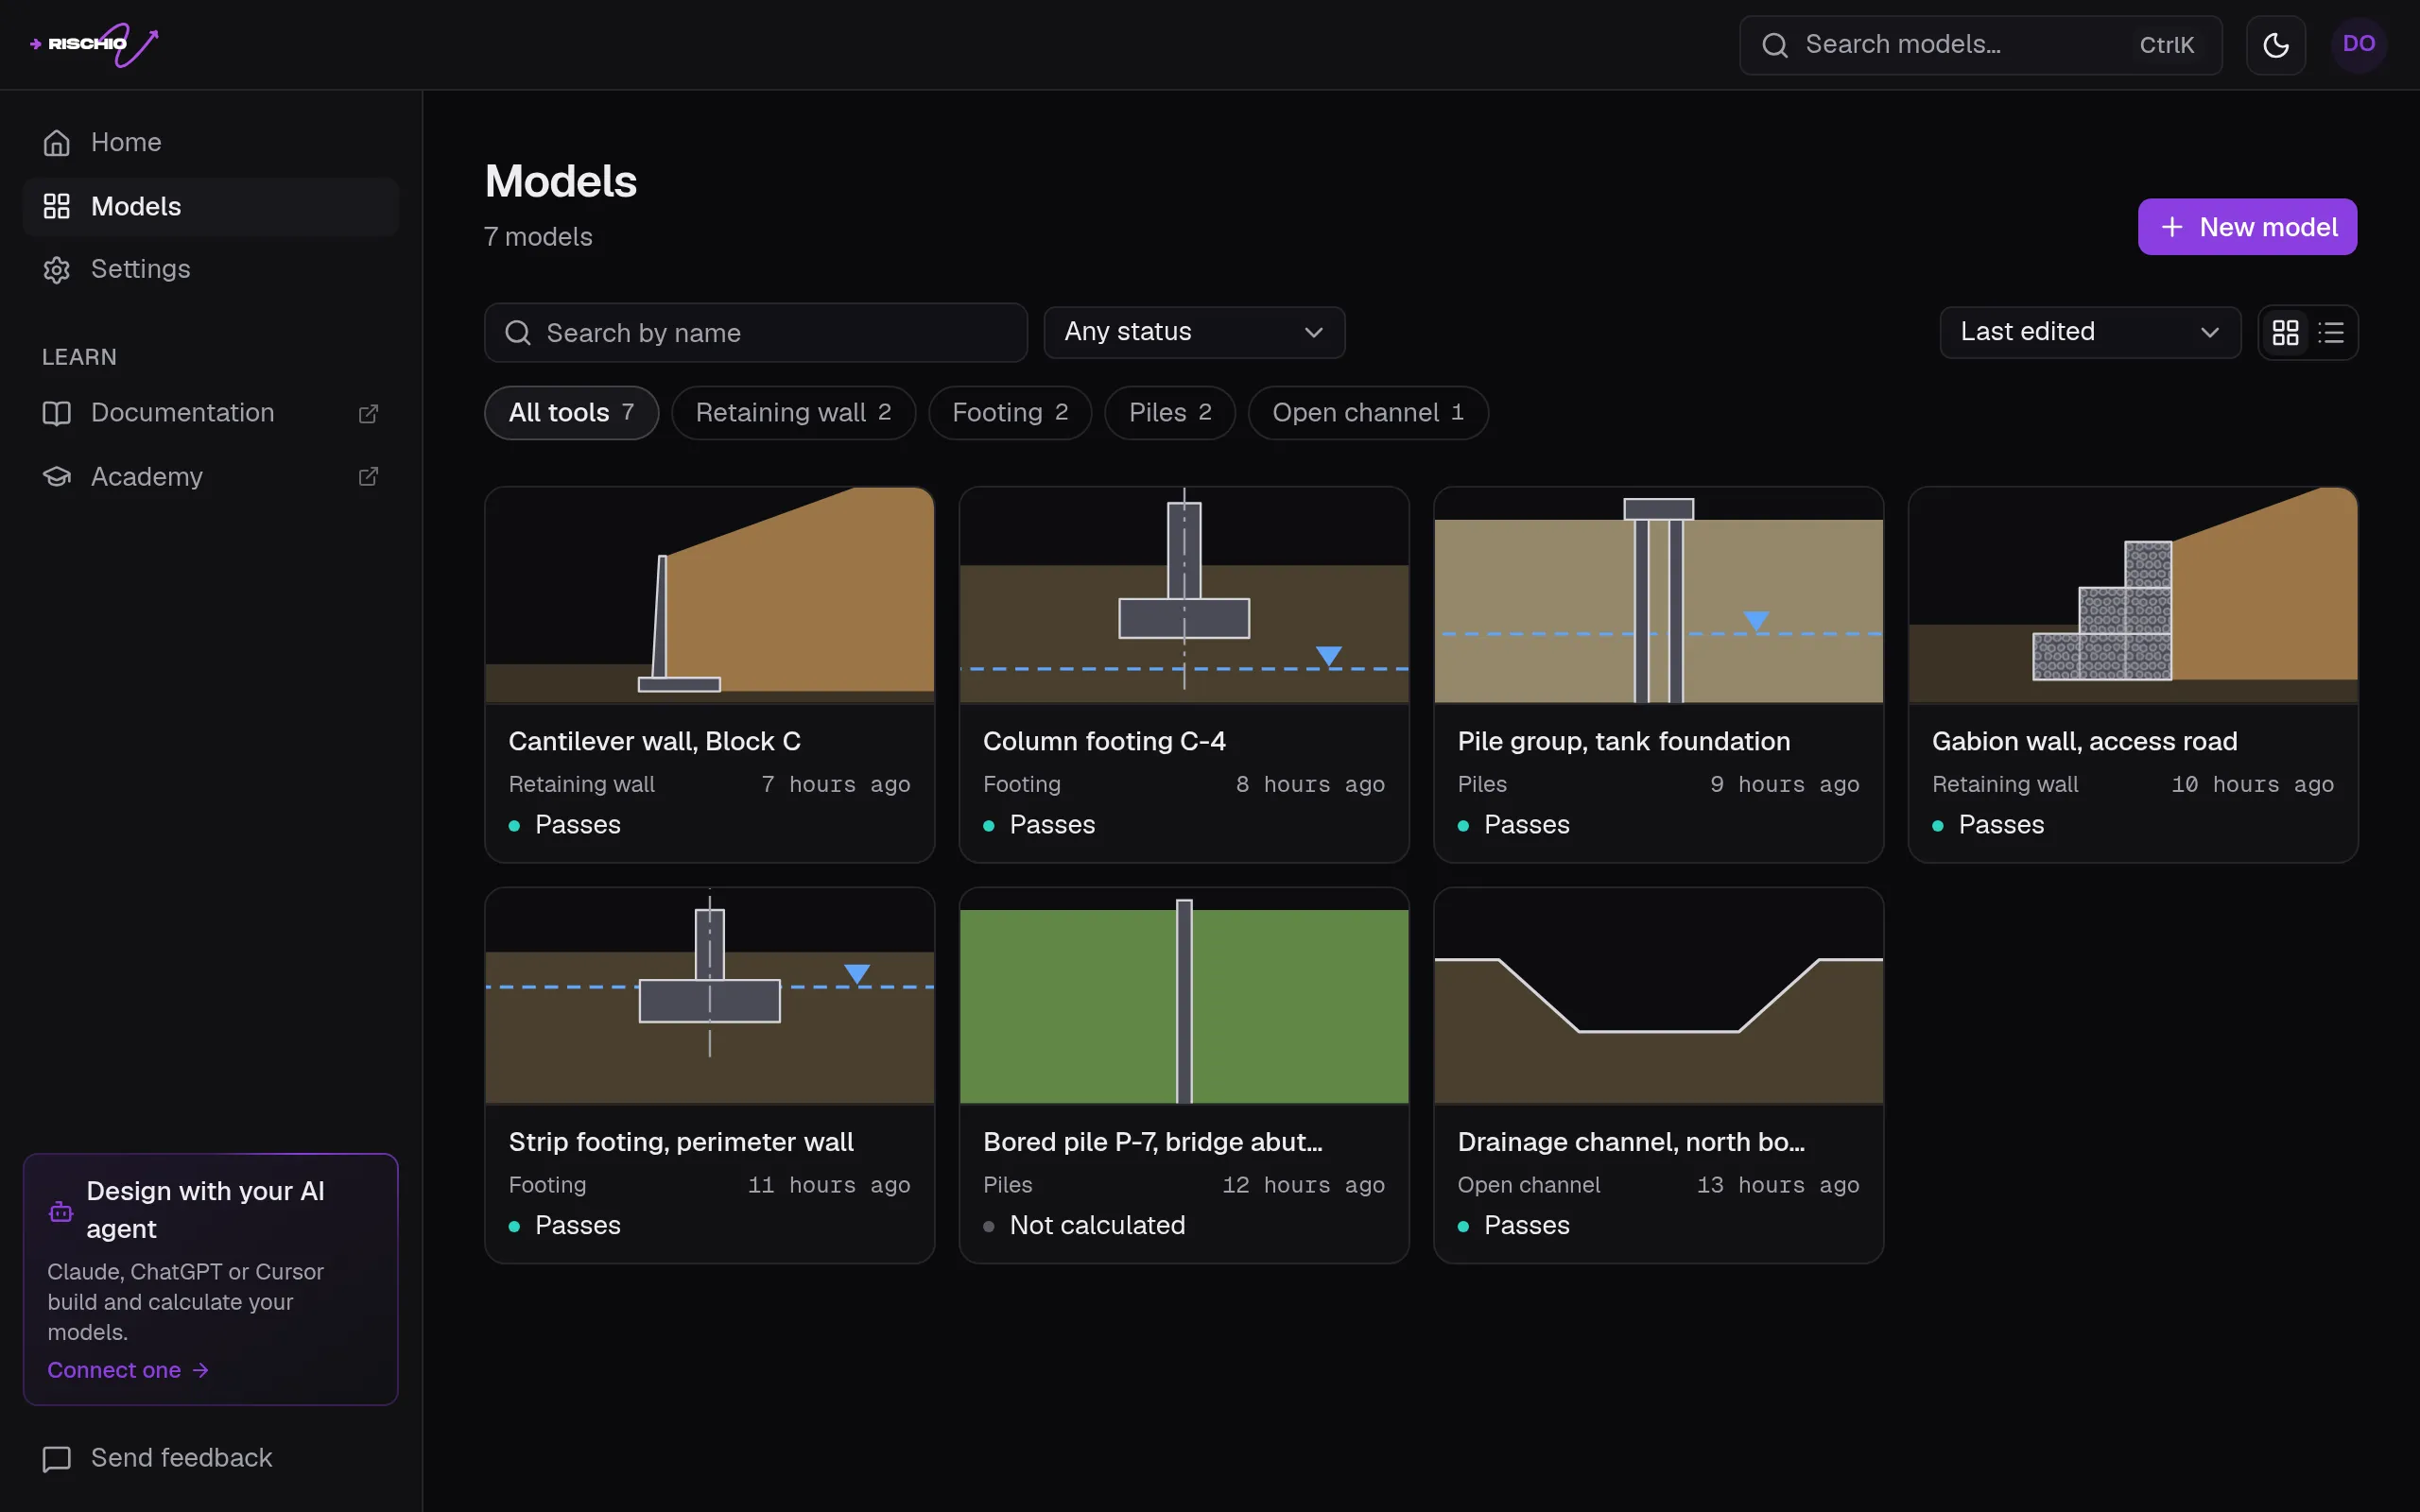The width and height of the screenshot is (2420, 1512).
Task: Open Drainage channel thumbnail
Action: point(1659,996)
